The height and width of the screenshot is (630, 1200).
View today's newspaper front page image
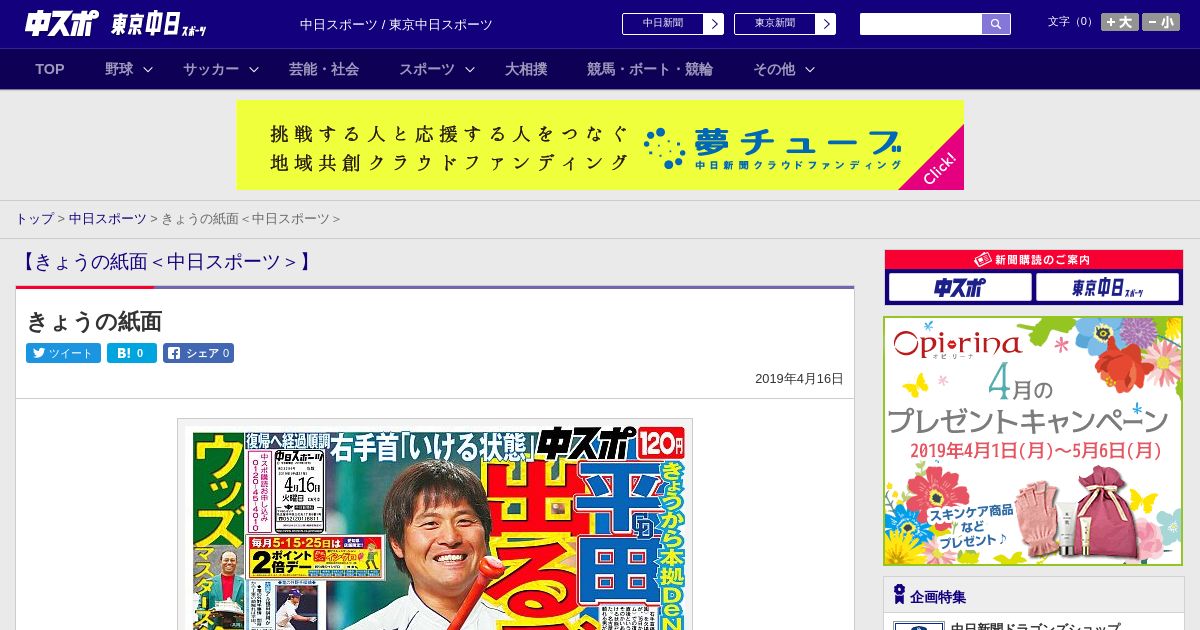coord(435,525)
